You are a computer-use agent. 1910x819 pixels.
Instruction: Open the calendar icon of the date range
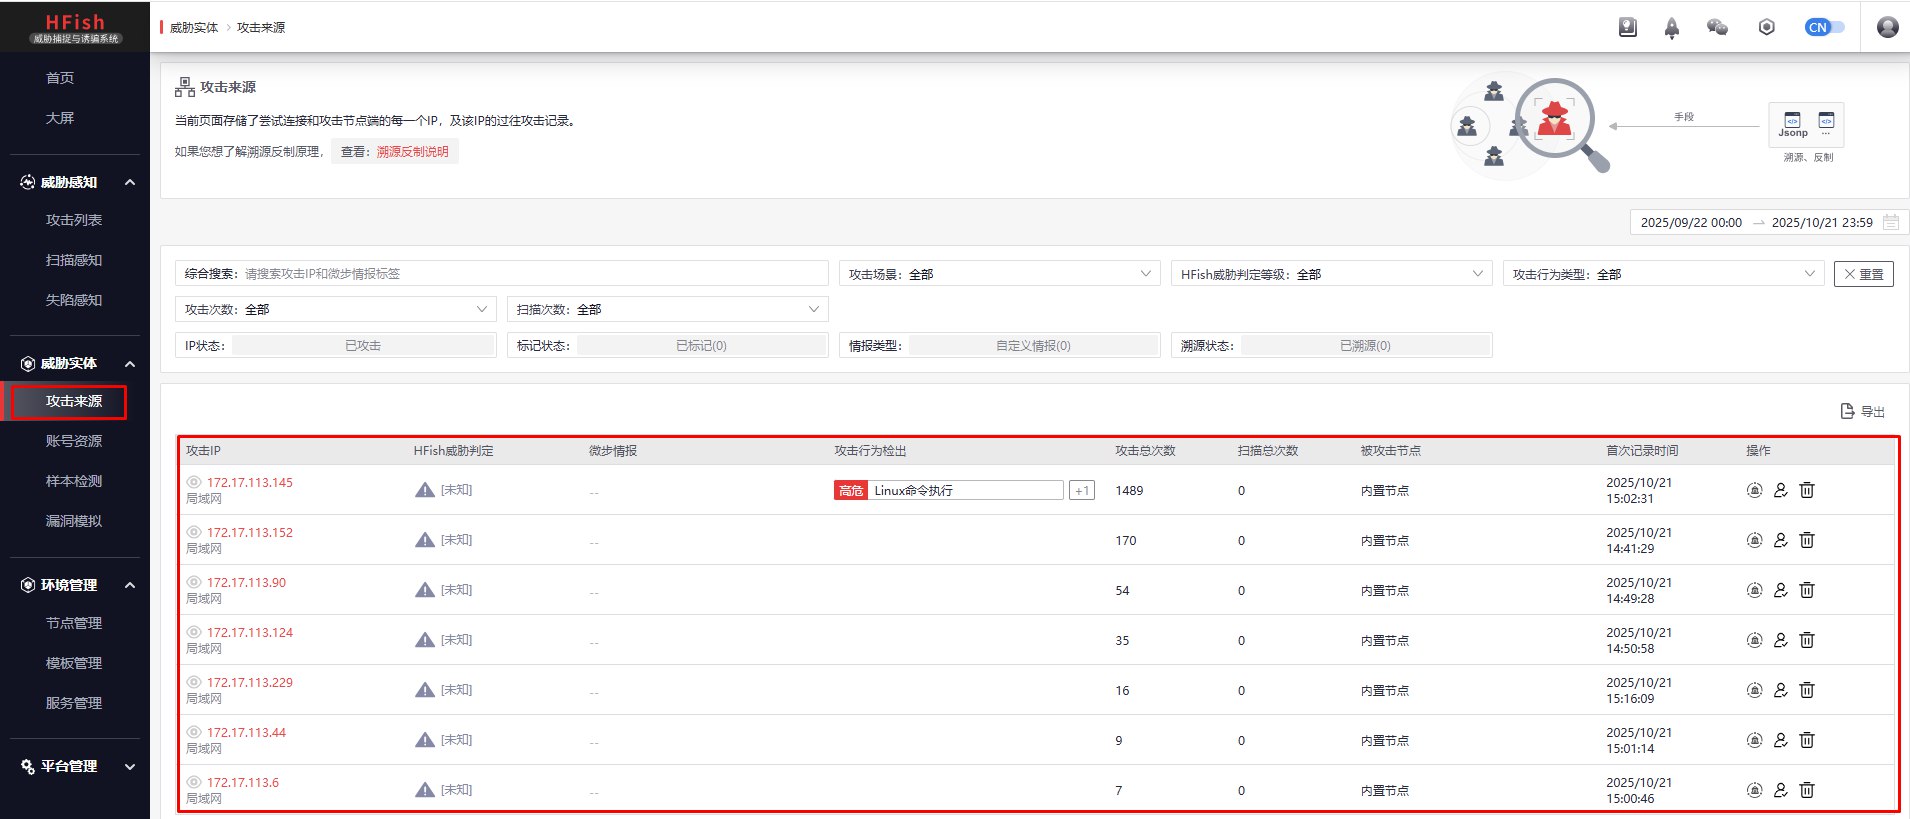click(x=1890, y=222)
